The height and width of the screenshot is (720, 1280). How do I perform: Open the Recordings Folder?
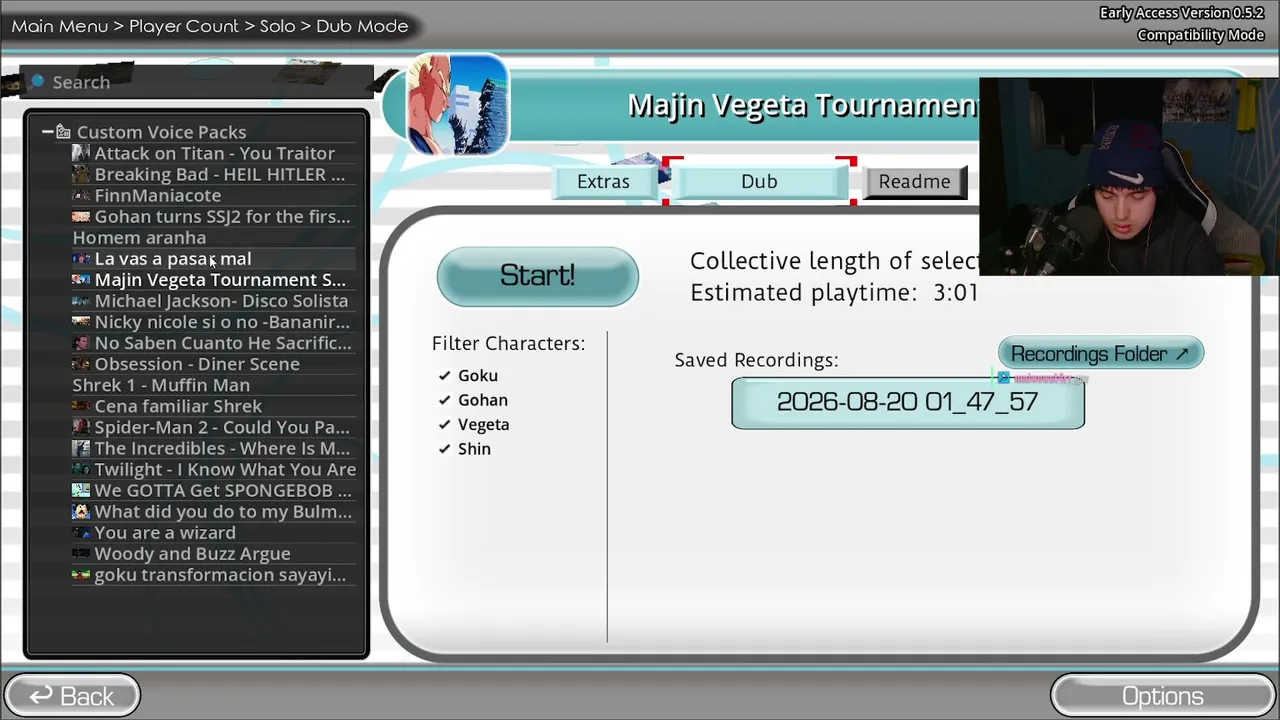1100,353
